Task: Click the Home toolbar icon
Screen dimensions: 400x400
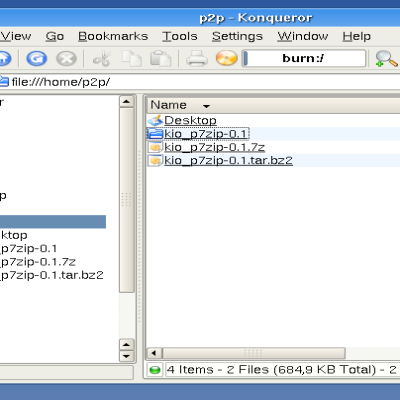Action: click(x=5, y=59)
